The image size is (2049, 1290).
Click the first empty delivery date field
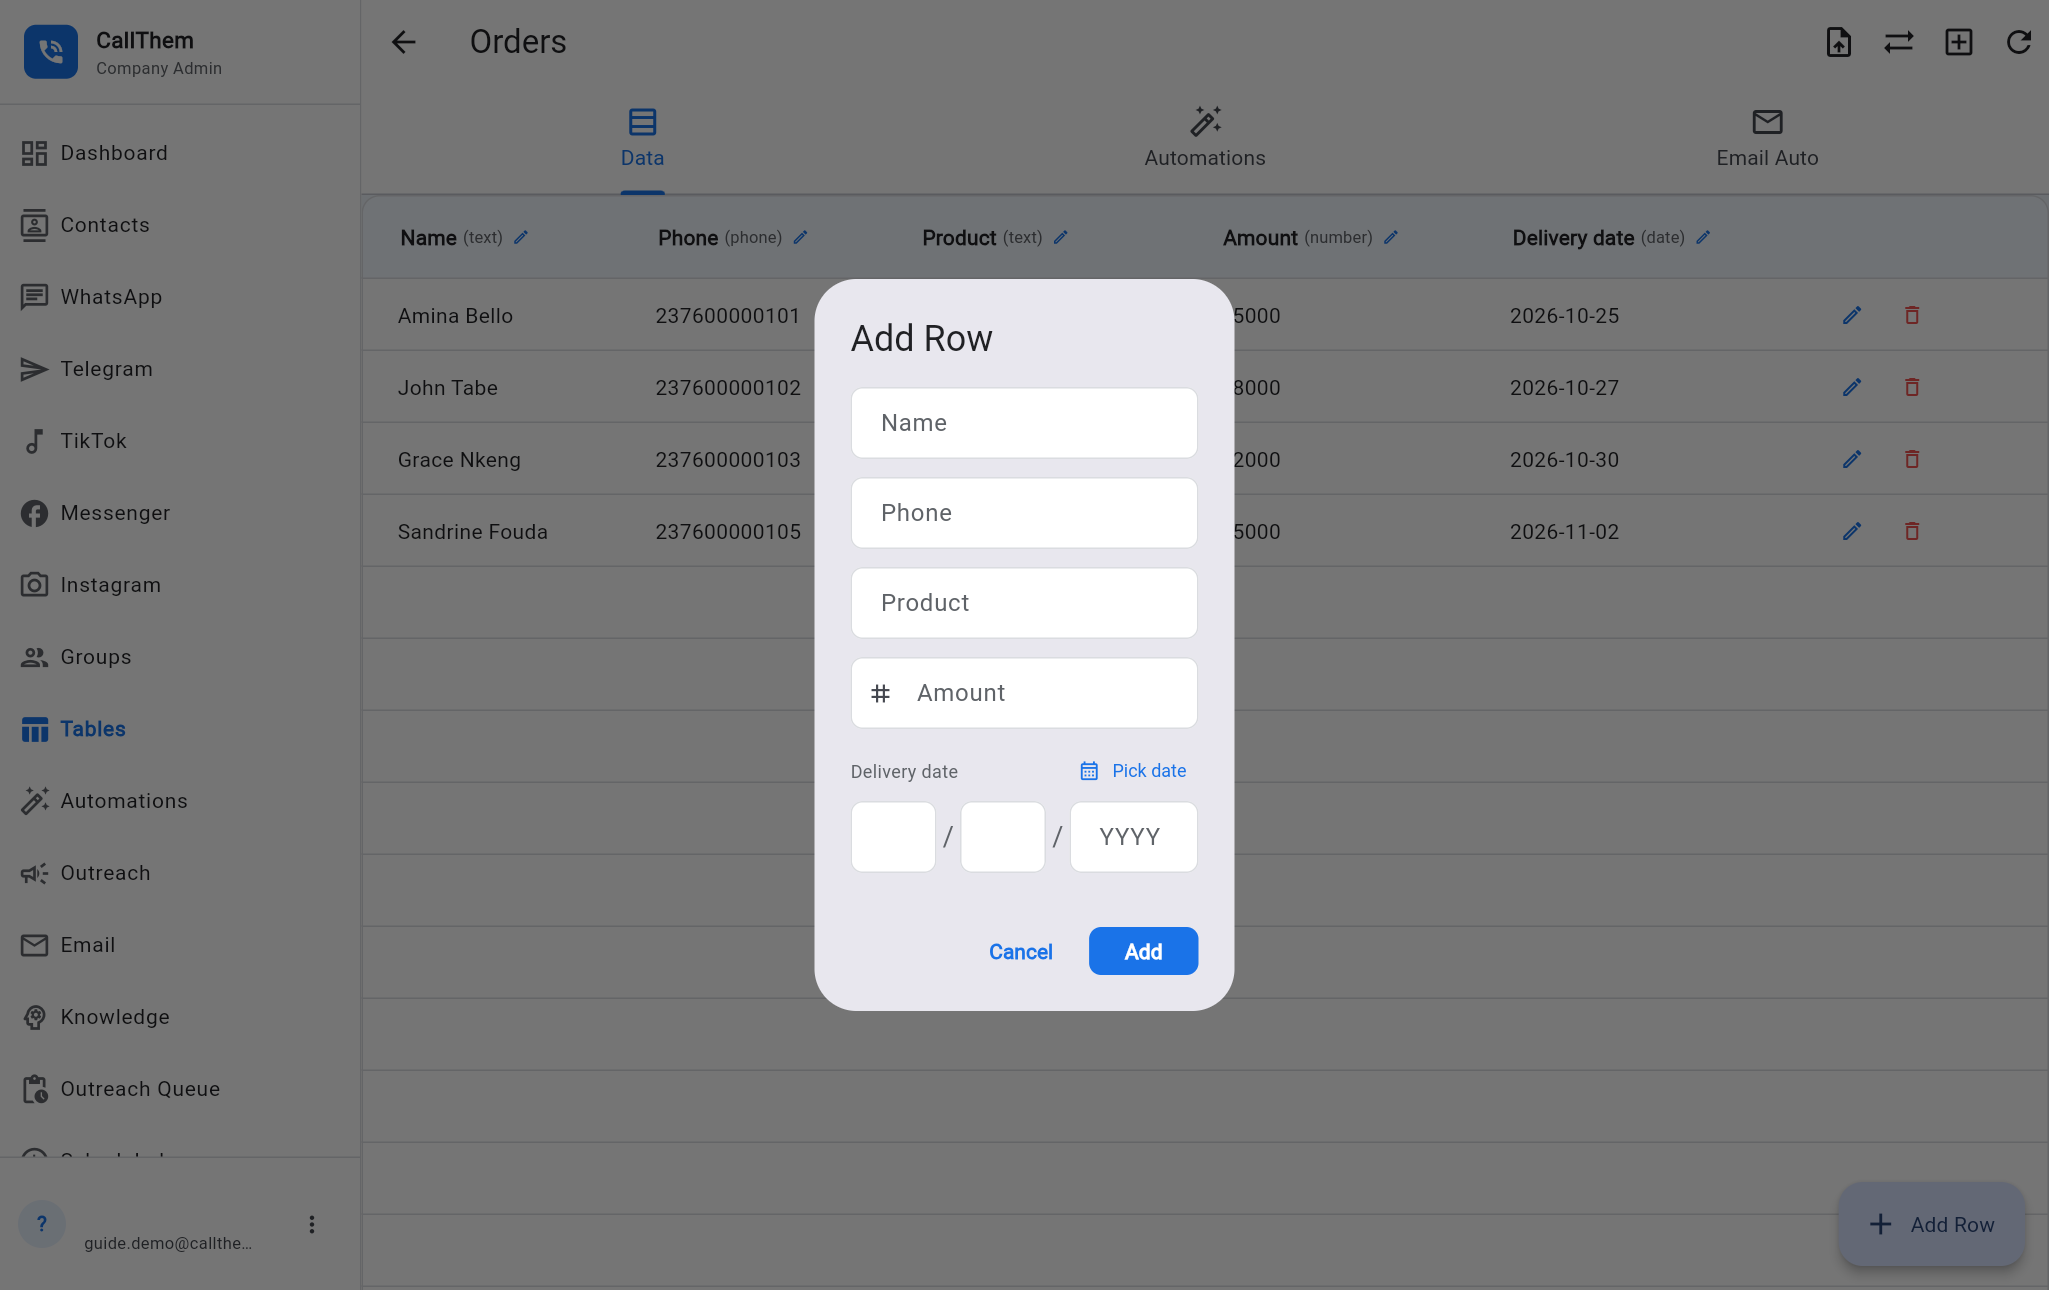(x=893, y=837)
